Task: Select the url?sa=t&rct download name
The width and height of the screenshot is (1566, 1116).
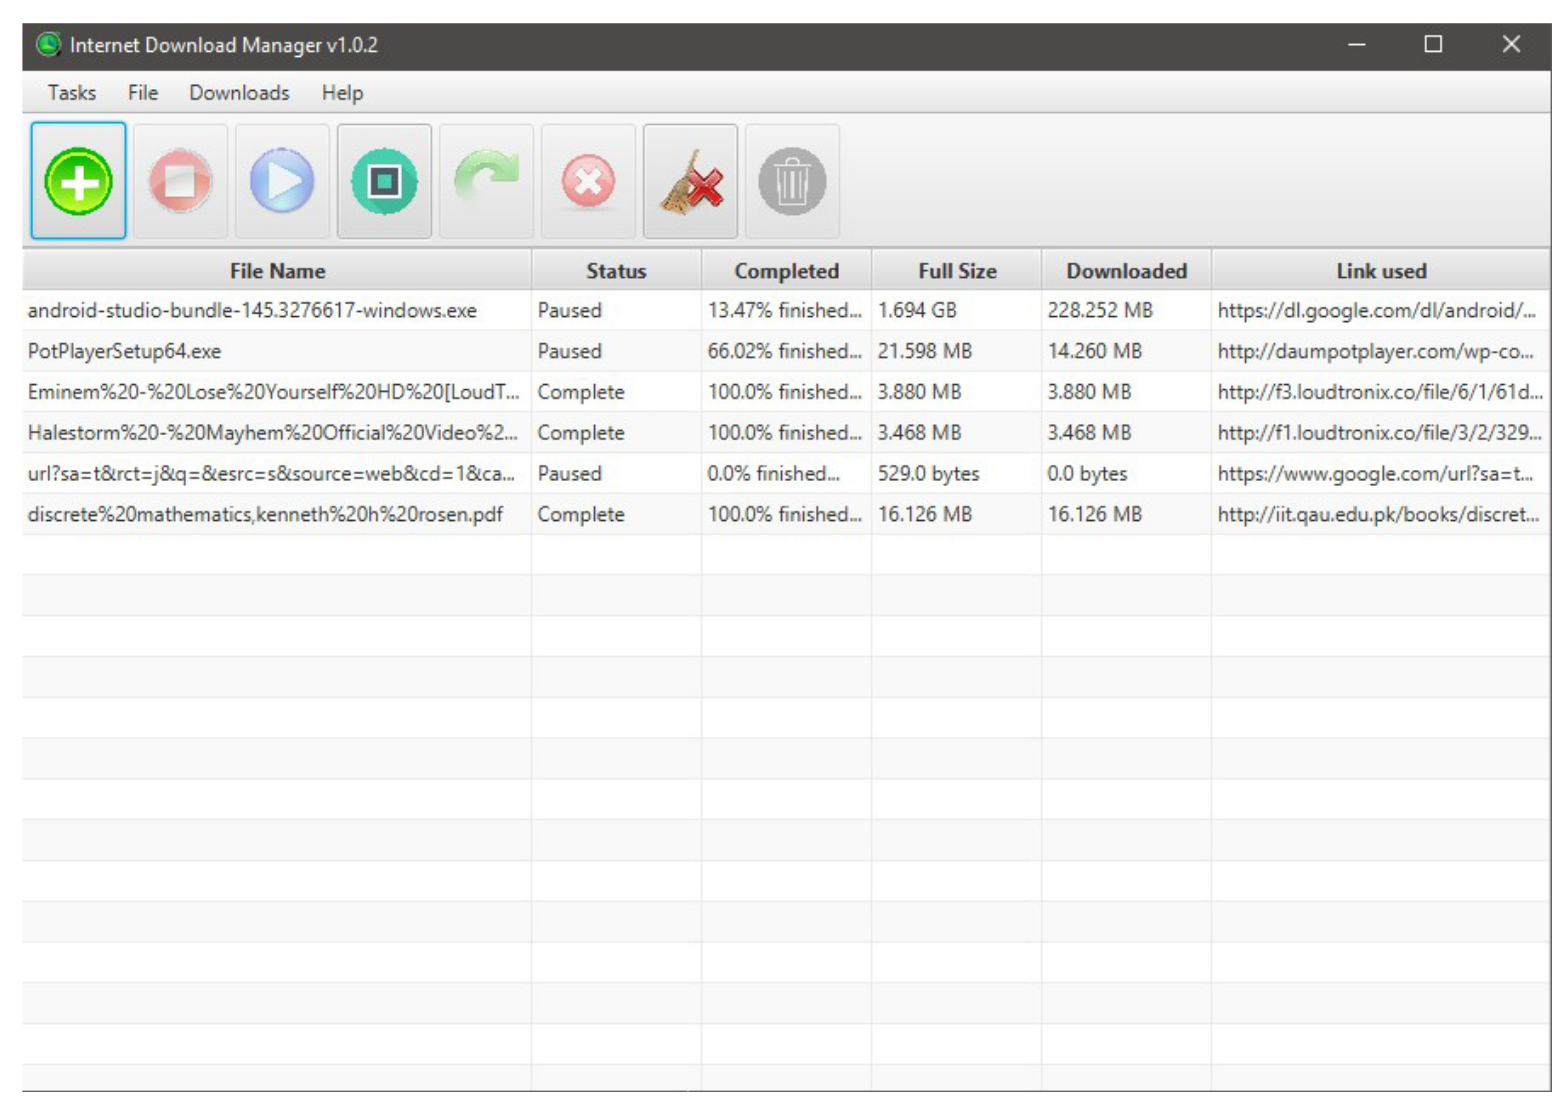Action: [x=271, y=474]
